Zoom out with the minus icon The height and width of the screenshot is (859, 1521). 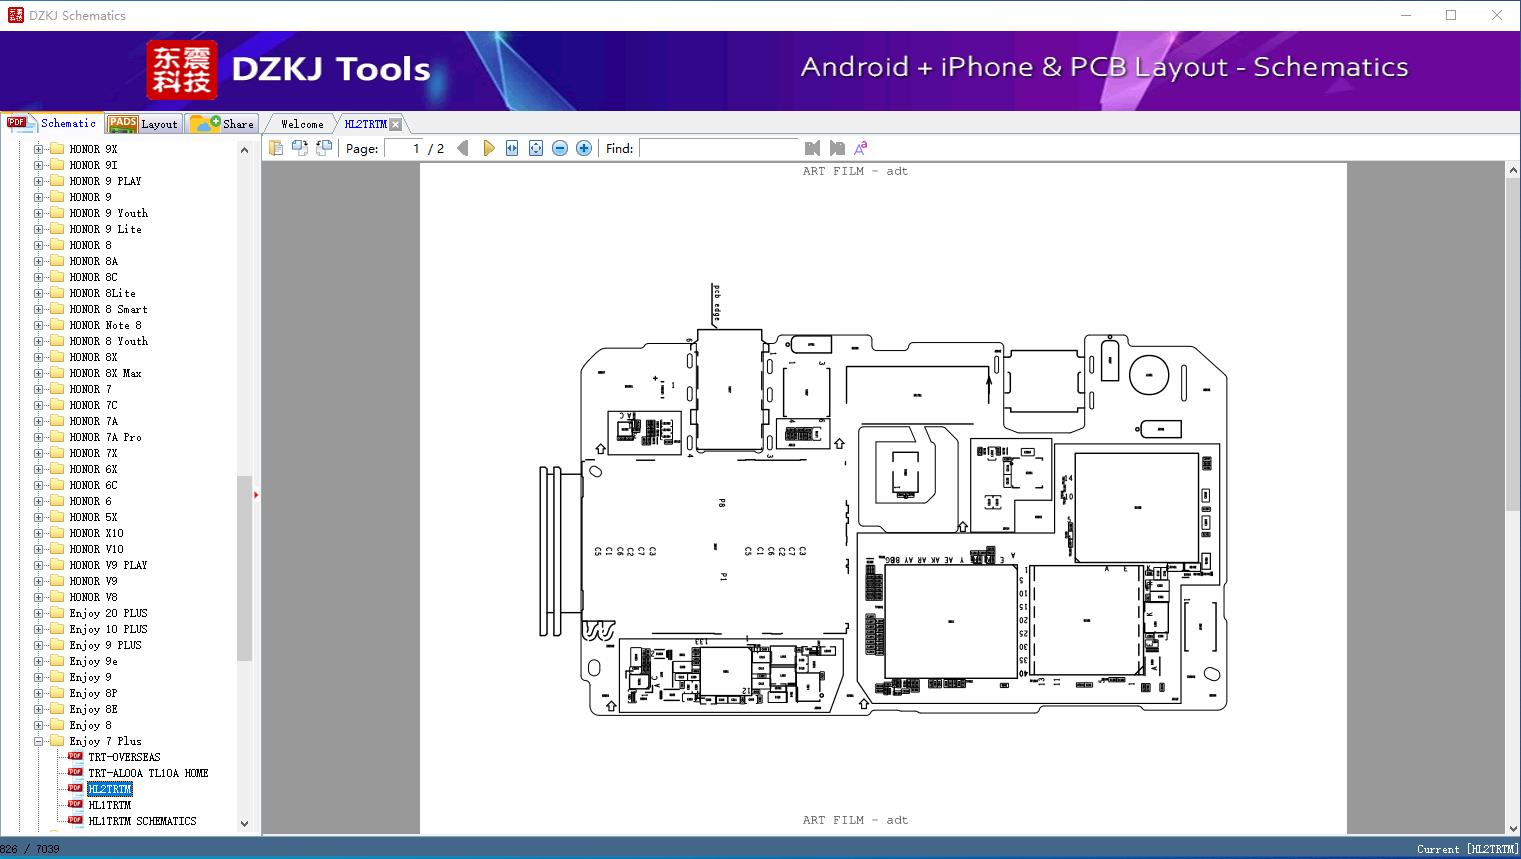point(560,148)
